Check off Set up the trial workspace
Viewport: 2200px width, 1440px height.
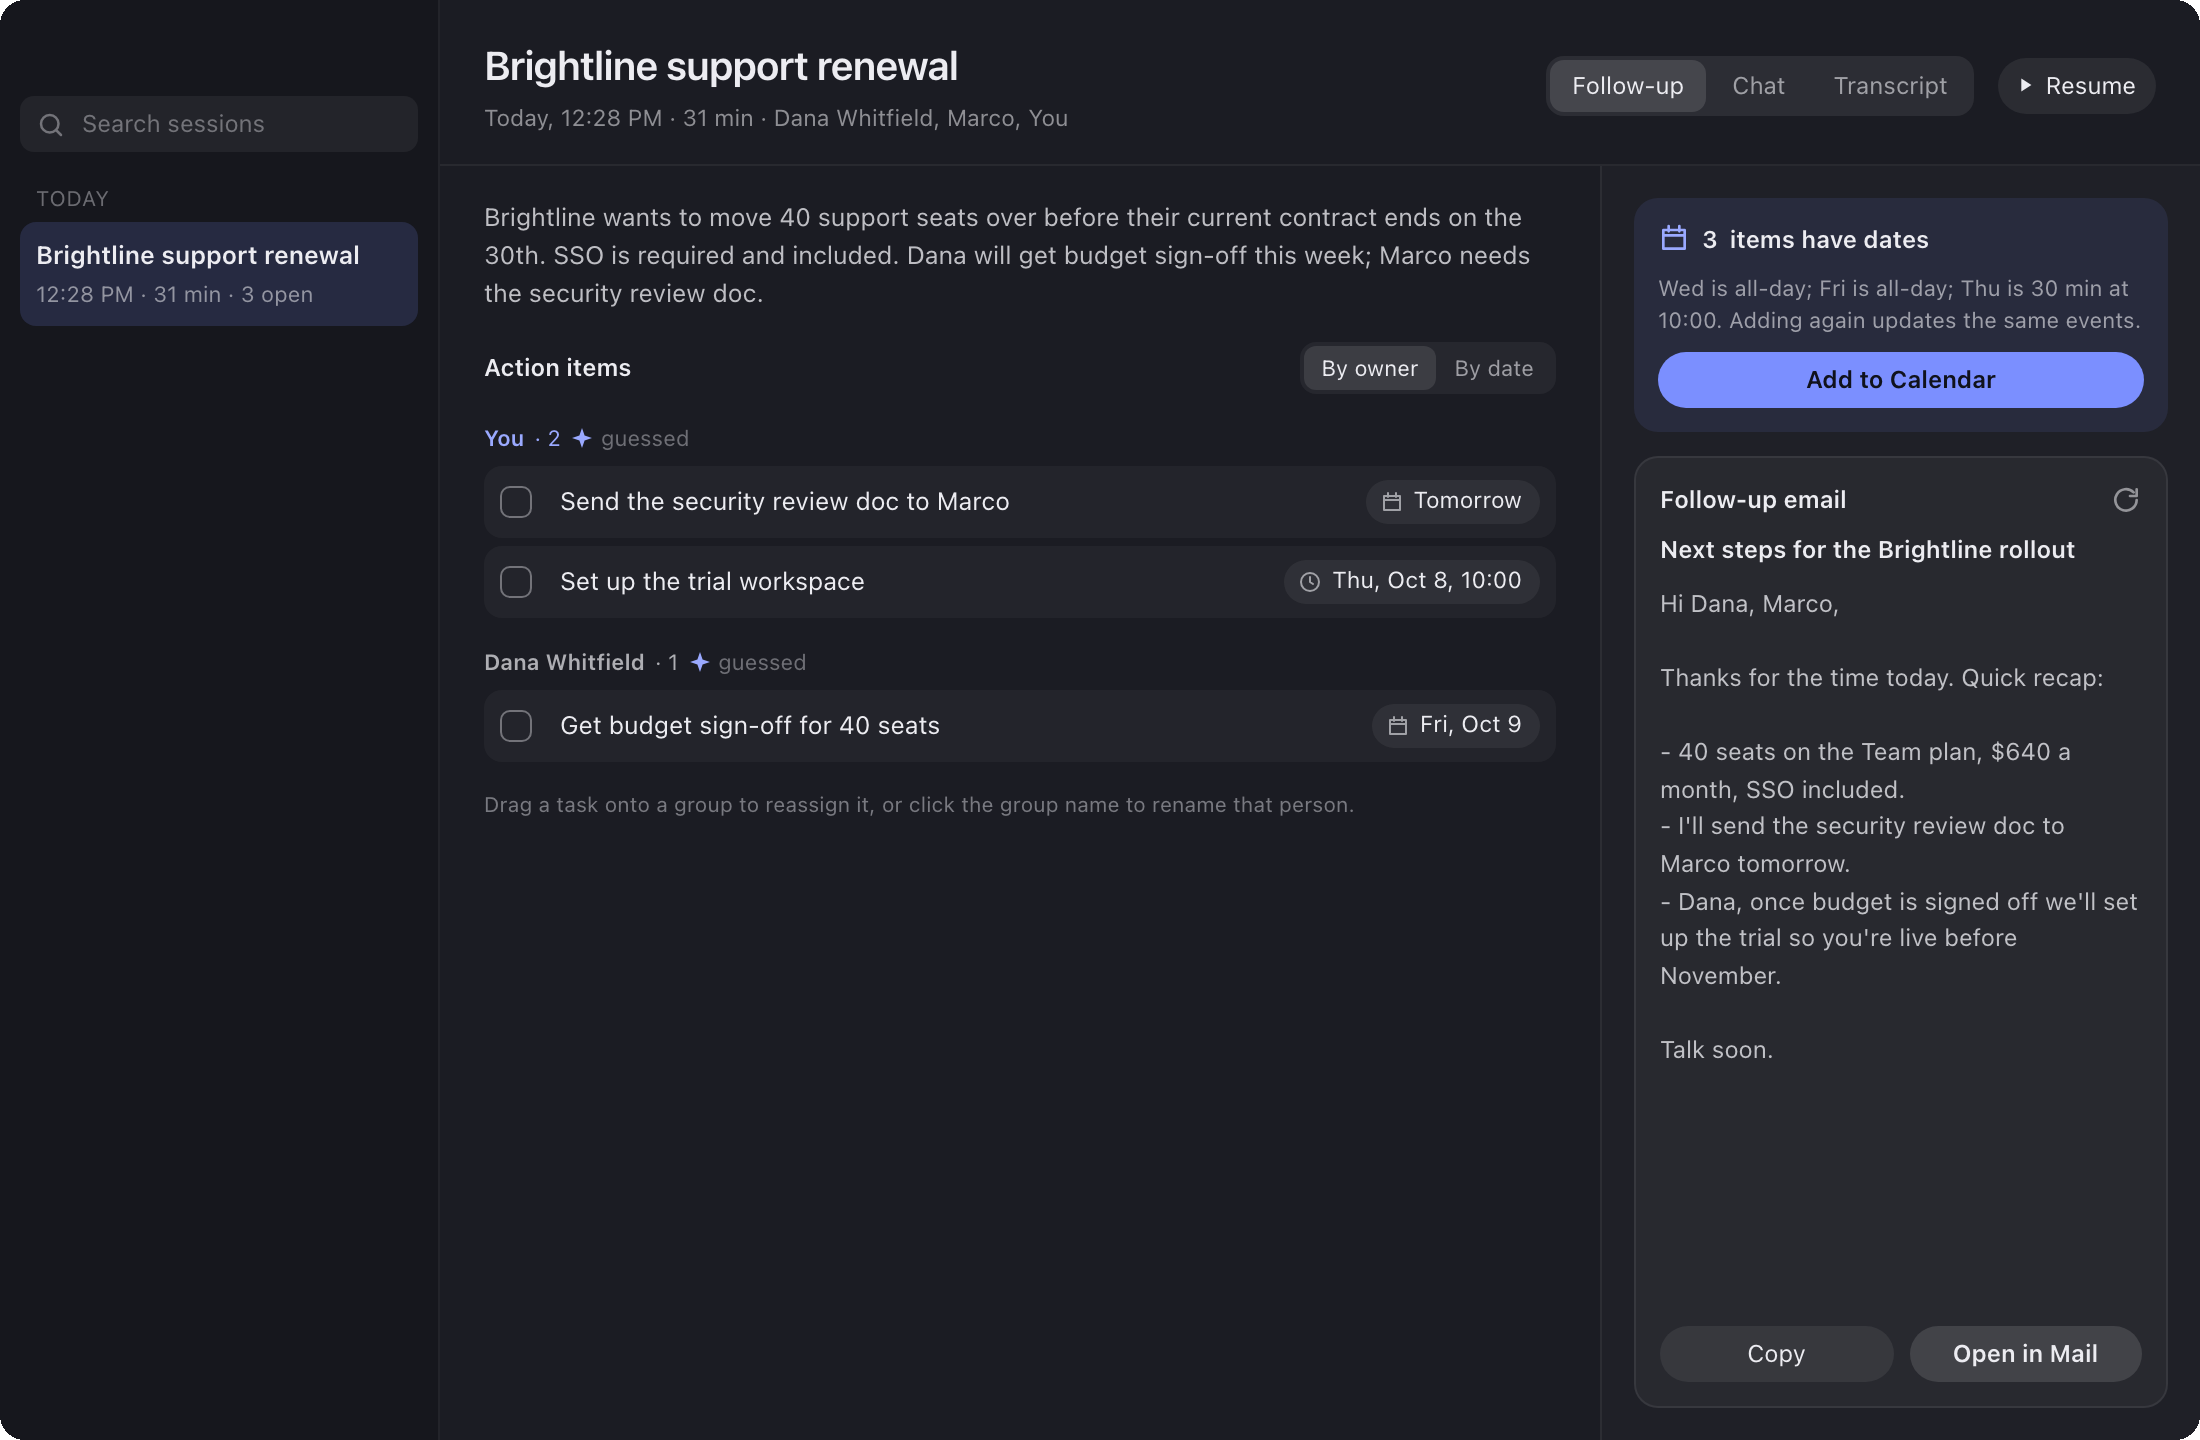(x=516, y=582)
